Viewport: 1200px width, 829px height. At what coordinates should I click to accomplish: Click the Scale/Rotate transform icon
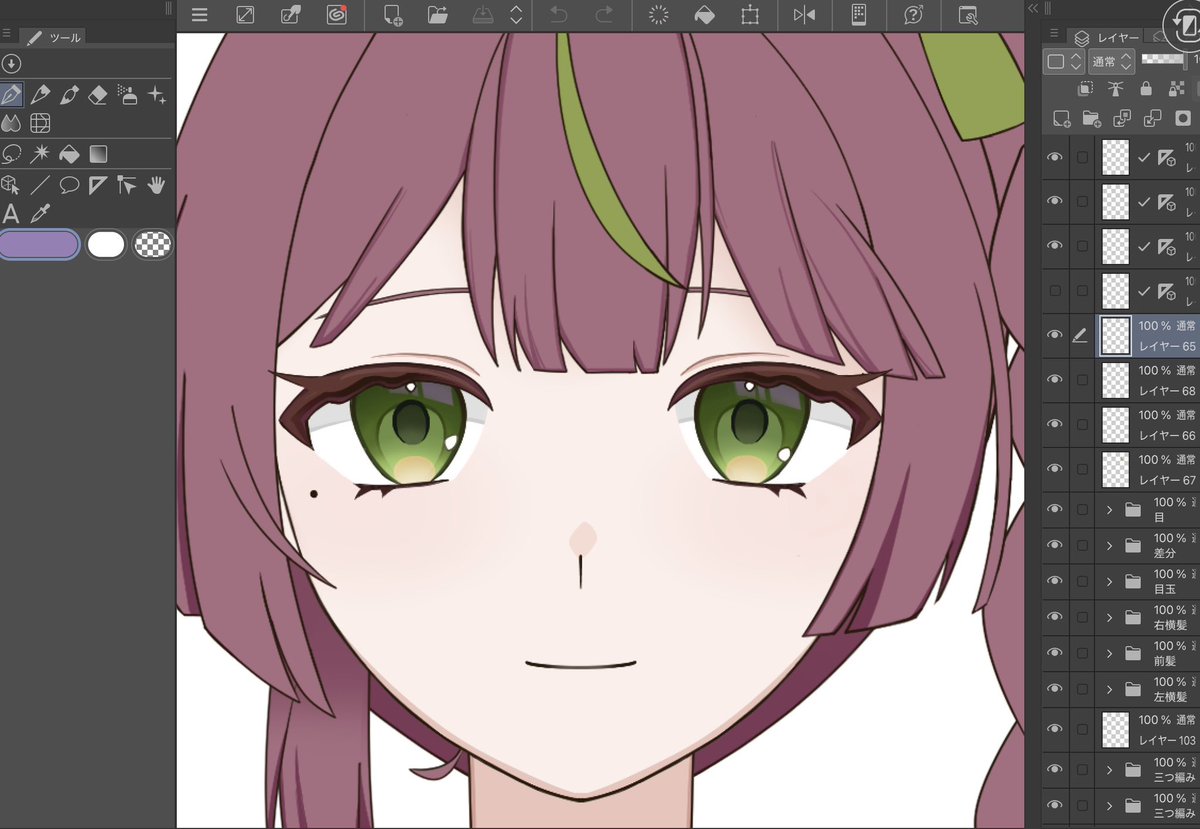[749, 15]
